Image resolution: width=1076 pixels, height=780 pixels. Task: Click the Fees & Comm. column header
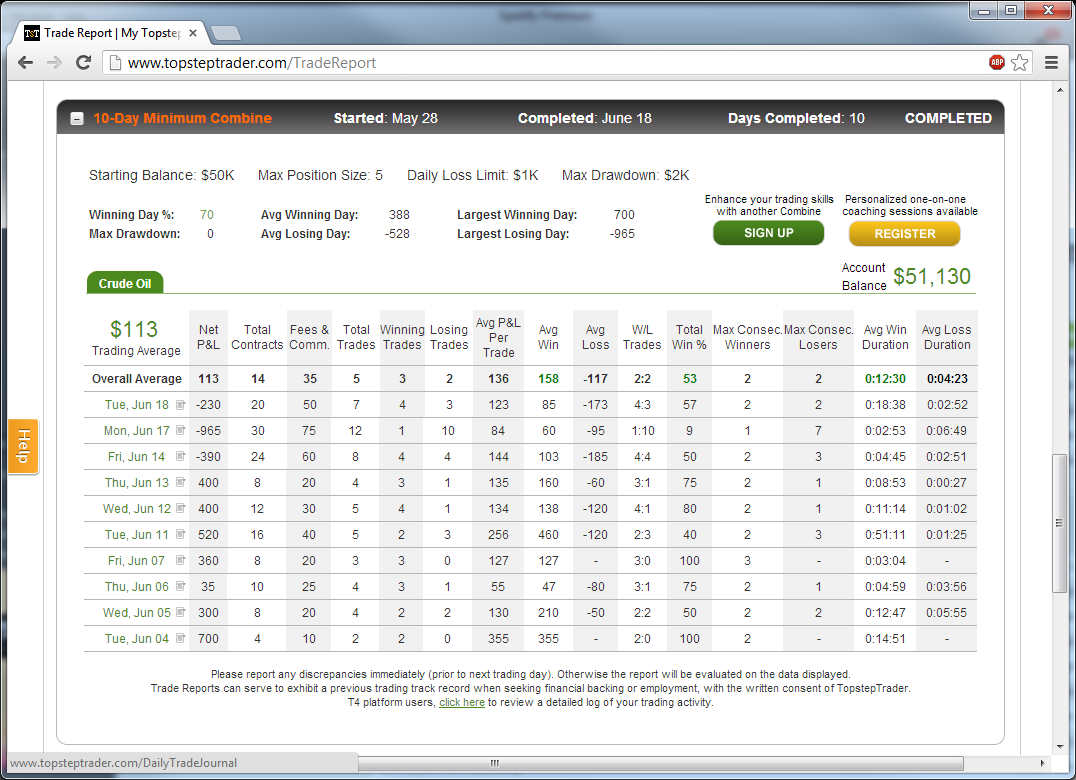(x=309, y=338)
